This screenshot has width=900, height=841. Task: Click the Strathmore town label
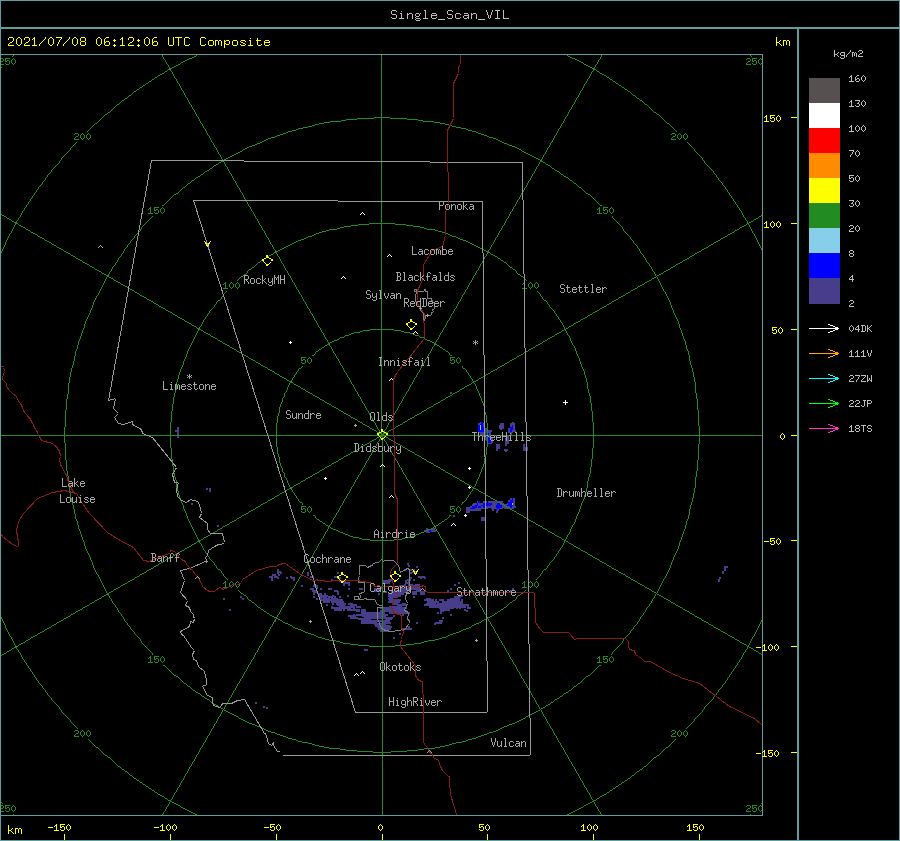(486, 592)
